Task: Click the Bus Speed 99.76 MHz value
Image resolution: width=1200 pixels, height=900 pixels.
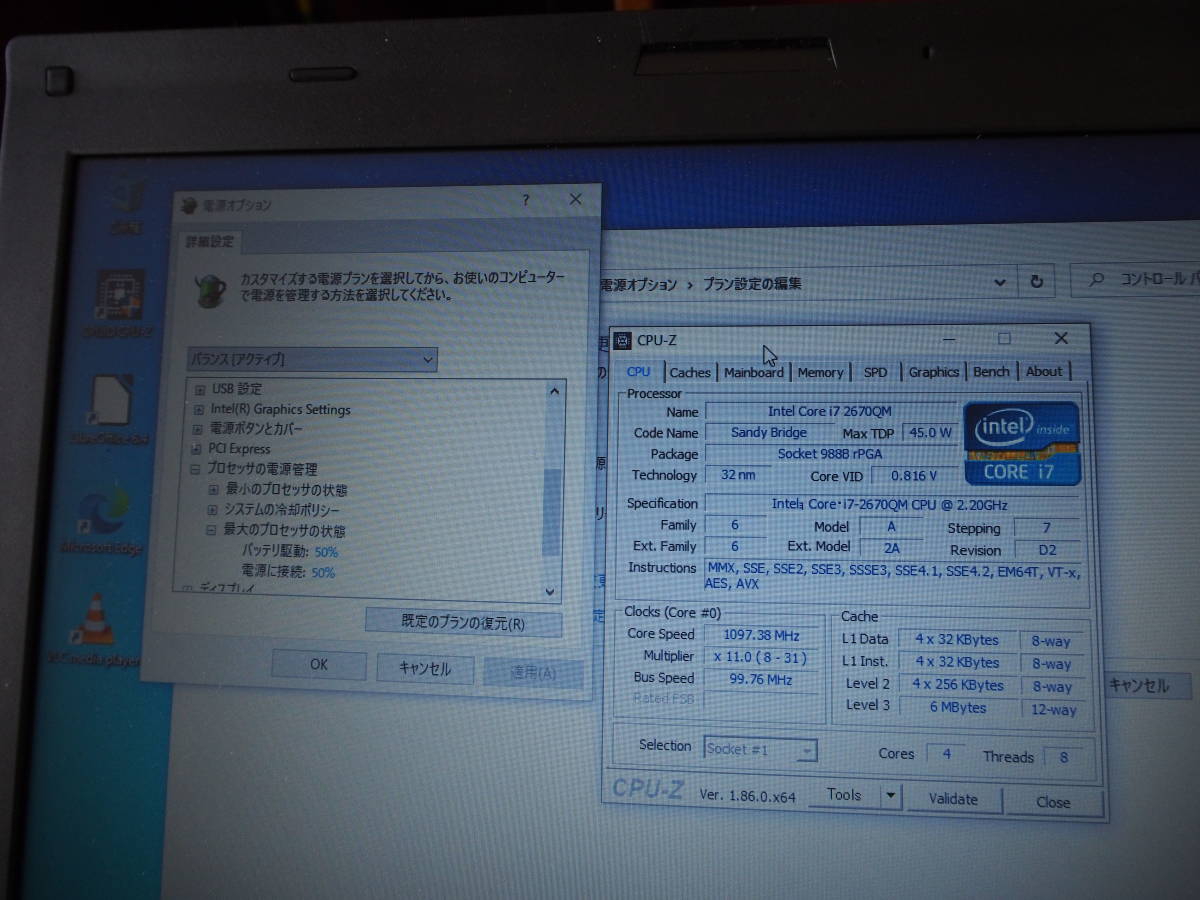Action: click(x=758, y=679)
